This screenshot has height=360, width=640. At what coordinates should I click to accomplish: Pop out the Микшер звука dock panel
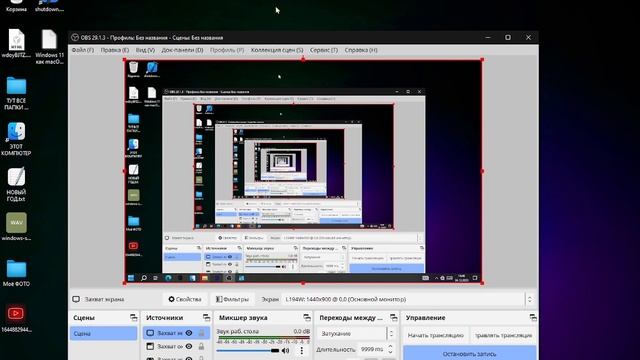click(x=307, y=318)
